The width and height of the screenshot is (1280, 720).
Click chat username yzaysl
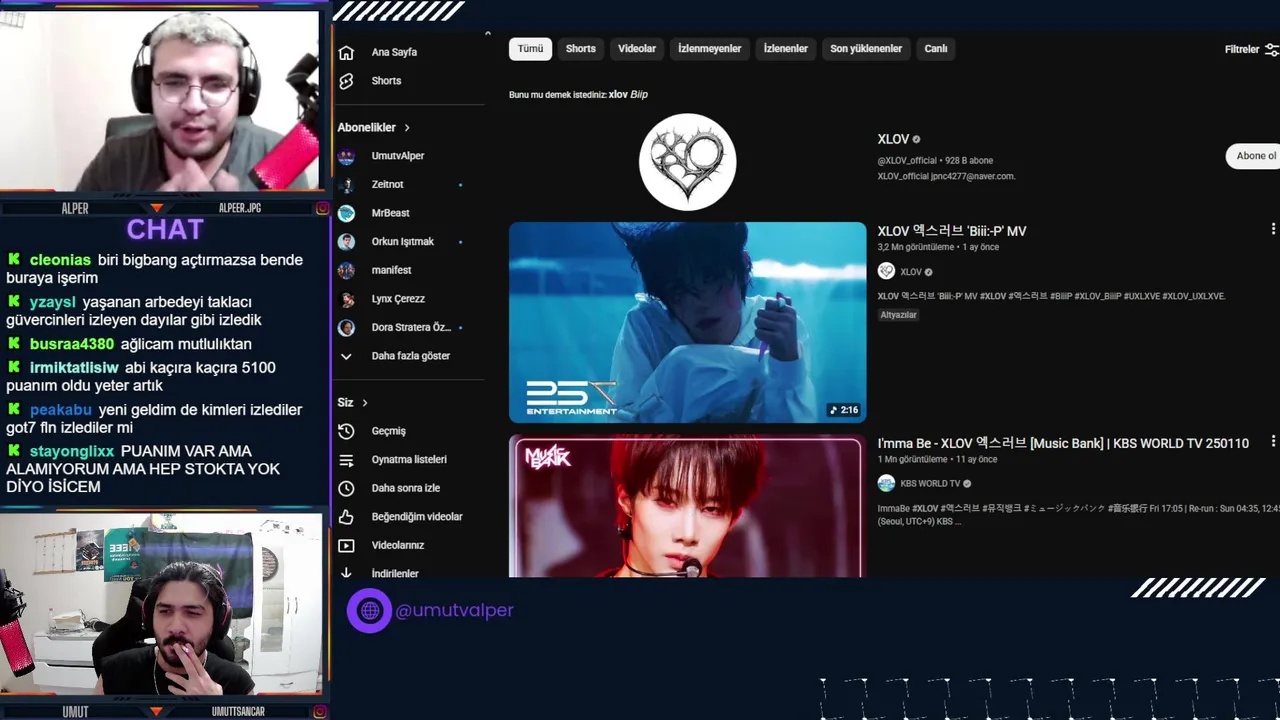tap(53, 302)
